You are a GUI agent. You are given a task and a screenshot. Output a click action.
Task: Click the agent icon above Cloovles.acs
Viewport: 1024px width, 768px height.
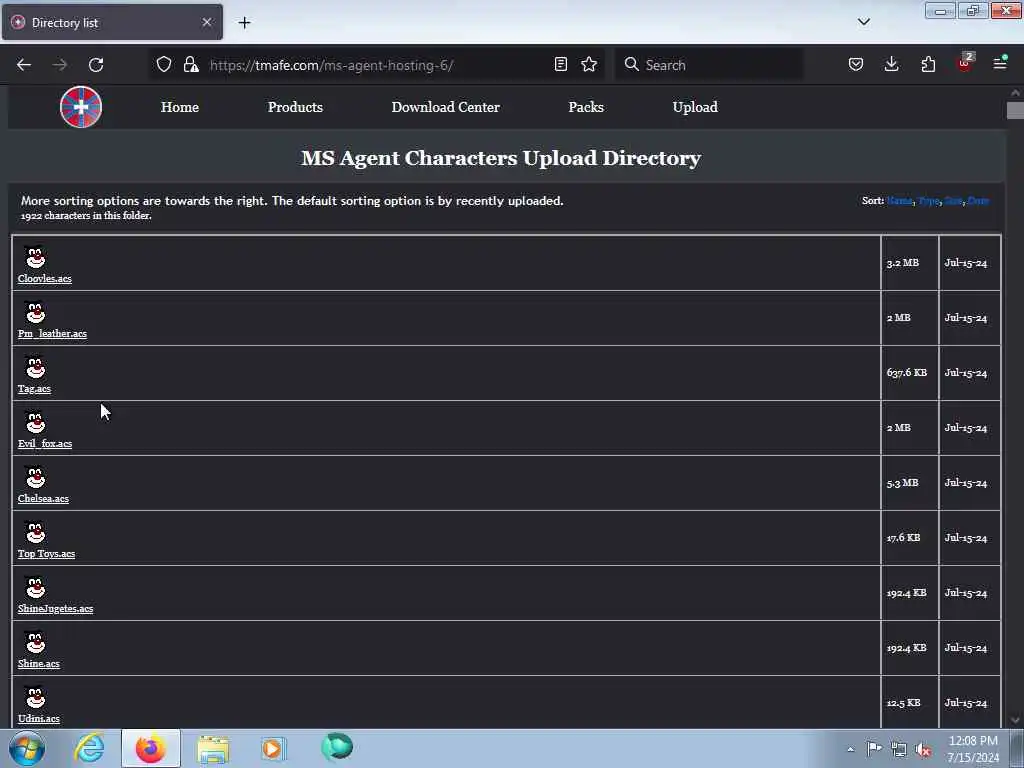coord(35,257)
